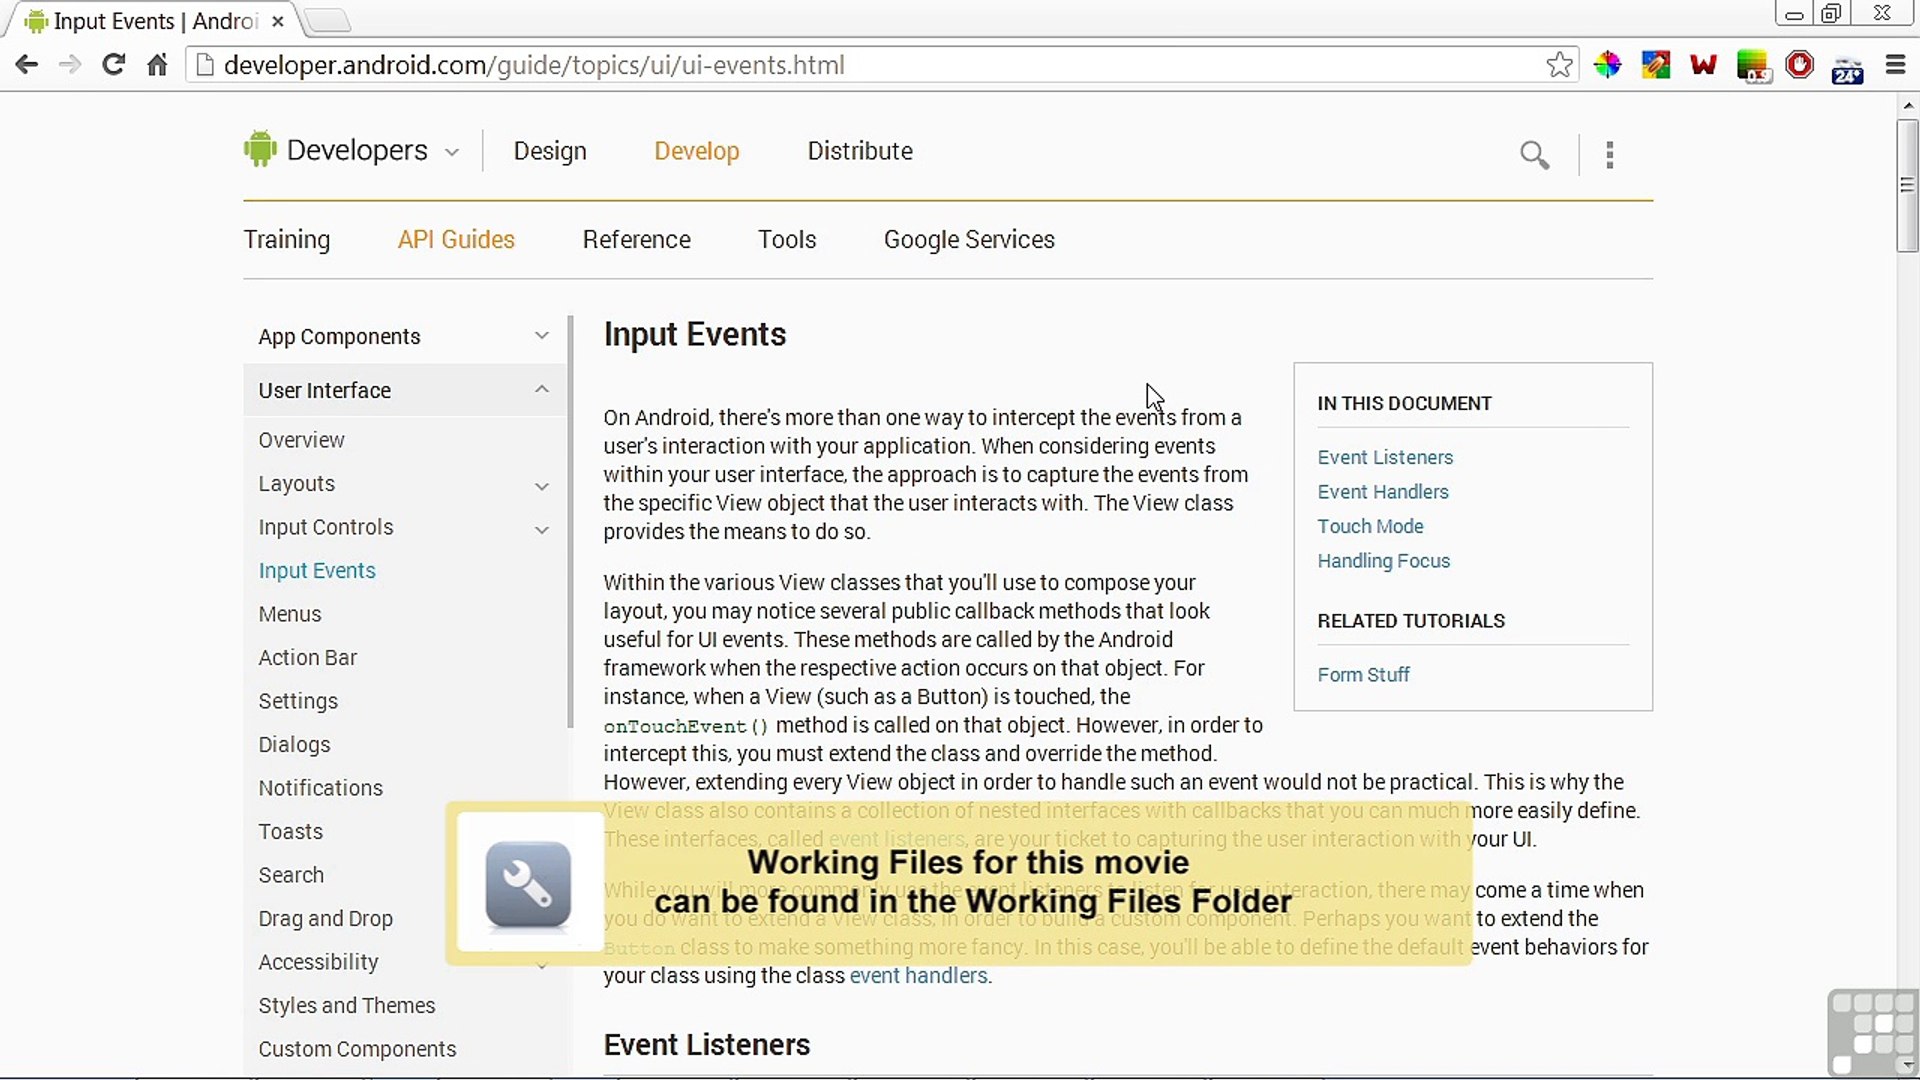Open the vertical dots overflow menu

click(x=1610, y=155)
